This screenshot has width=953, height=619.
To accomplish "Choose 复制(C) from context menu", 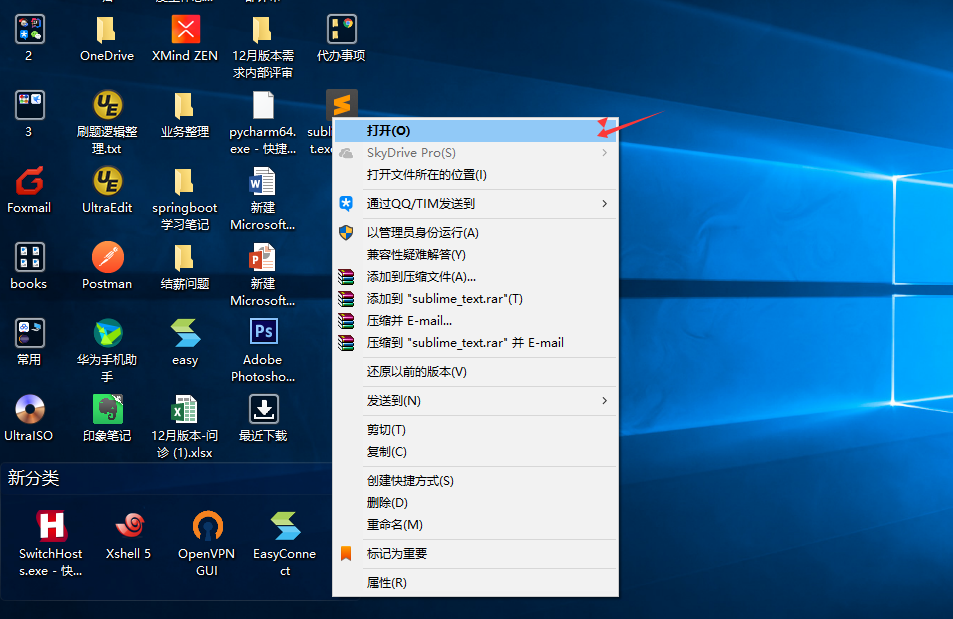I will click(475, 452).
